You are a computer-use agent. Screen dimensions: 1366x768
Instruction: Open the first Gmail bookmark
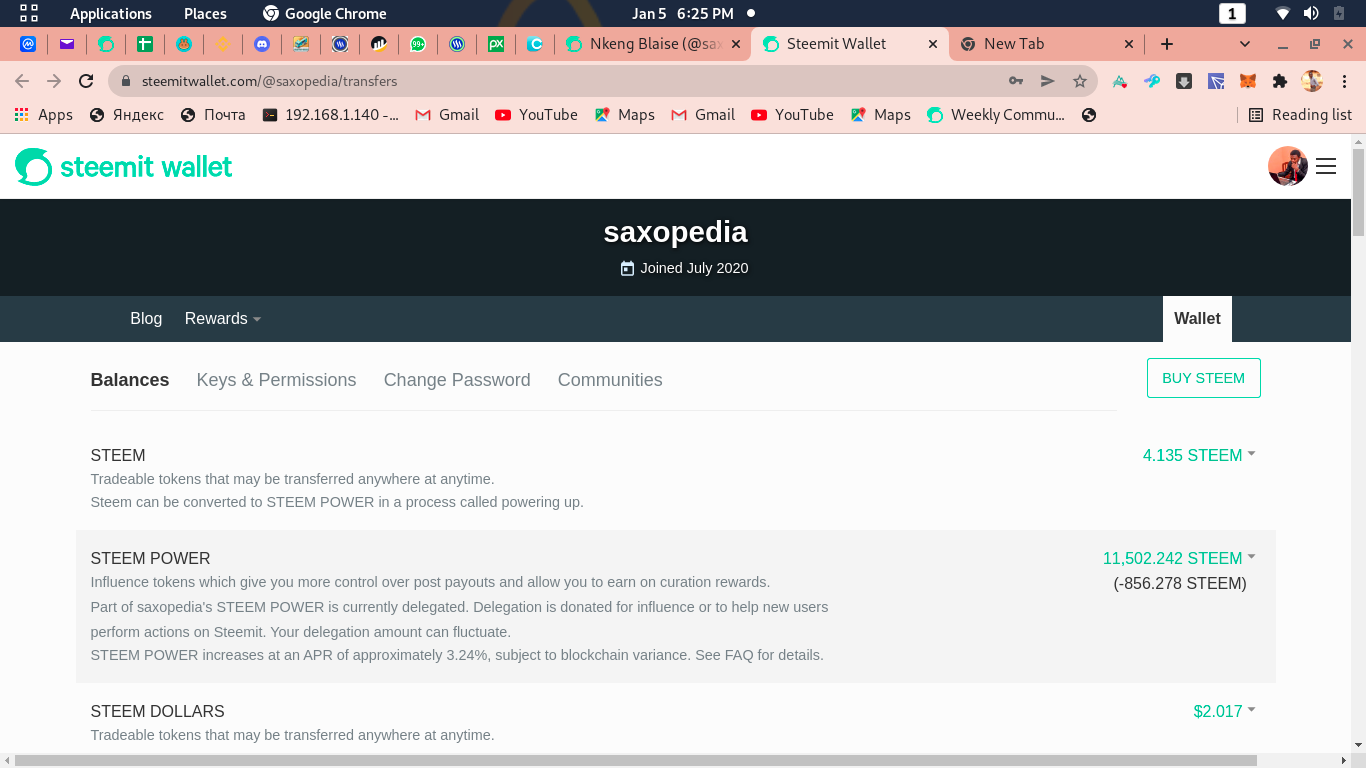447,115
